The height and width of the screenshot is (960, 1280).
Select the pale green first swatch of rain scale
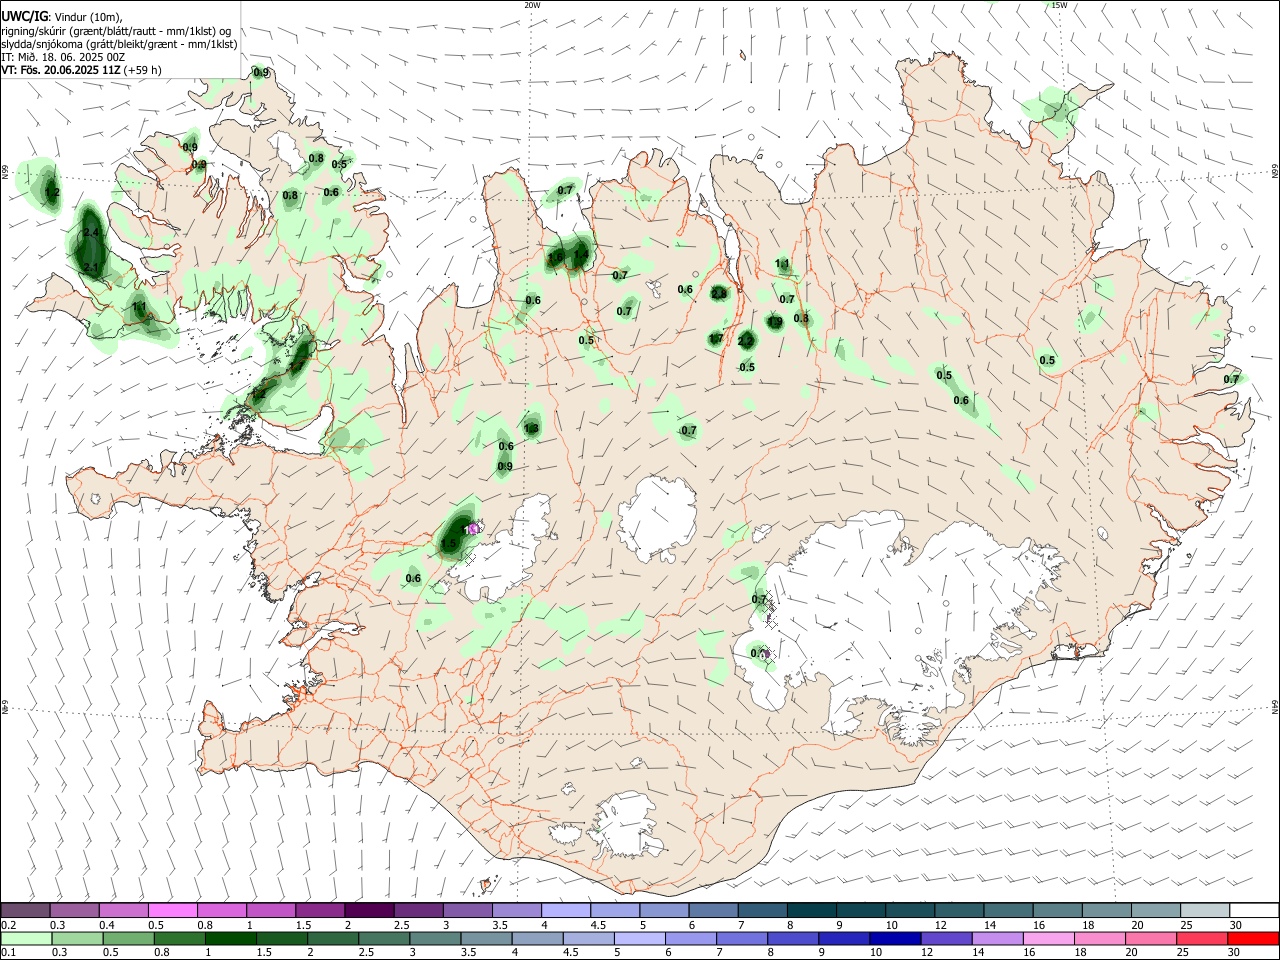coord(25,938)
